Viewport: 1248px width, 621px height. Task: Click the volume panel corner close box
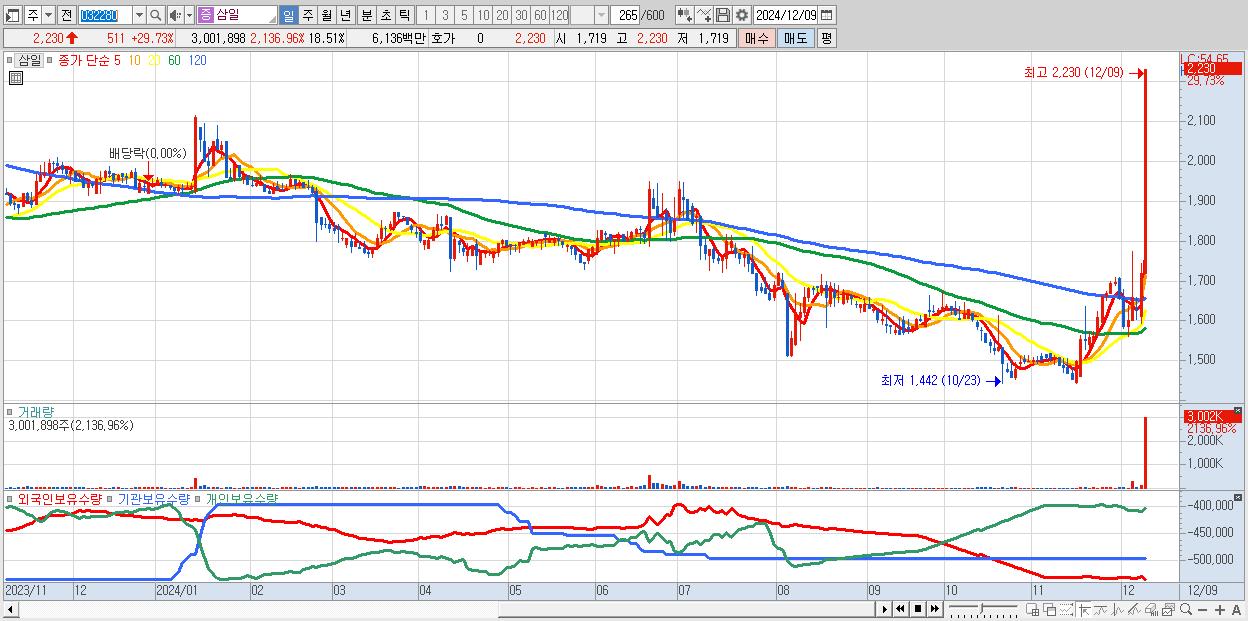point(1238,411)
